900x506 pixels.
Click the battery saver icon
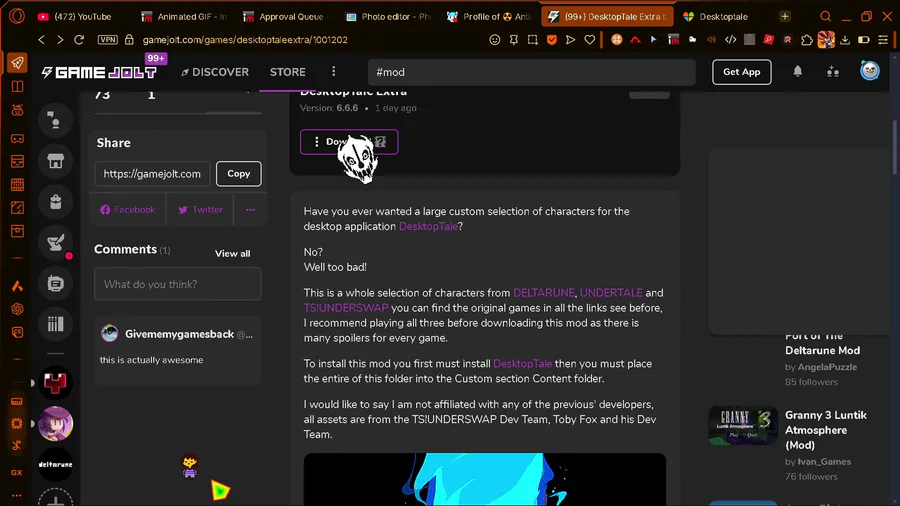863,40
